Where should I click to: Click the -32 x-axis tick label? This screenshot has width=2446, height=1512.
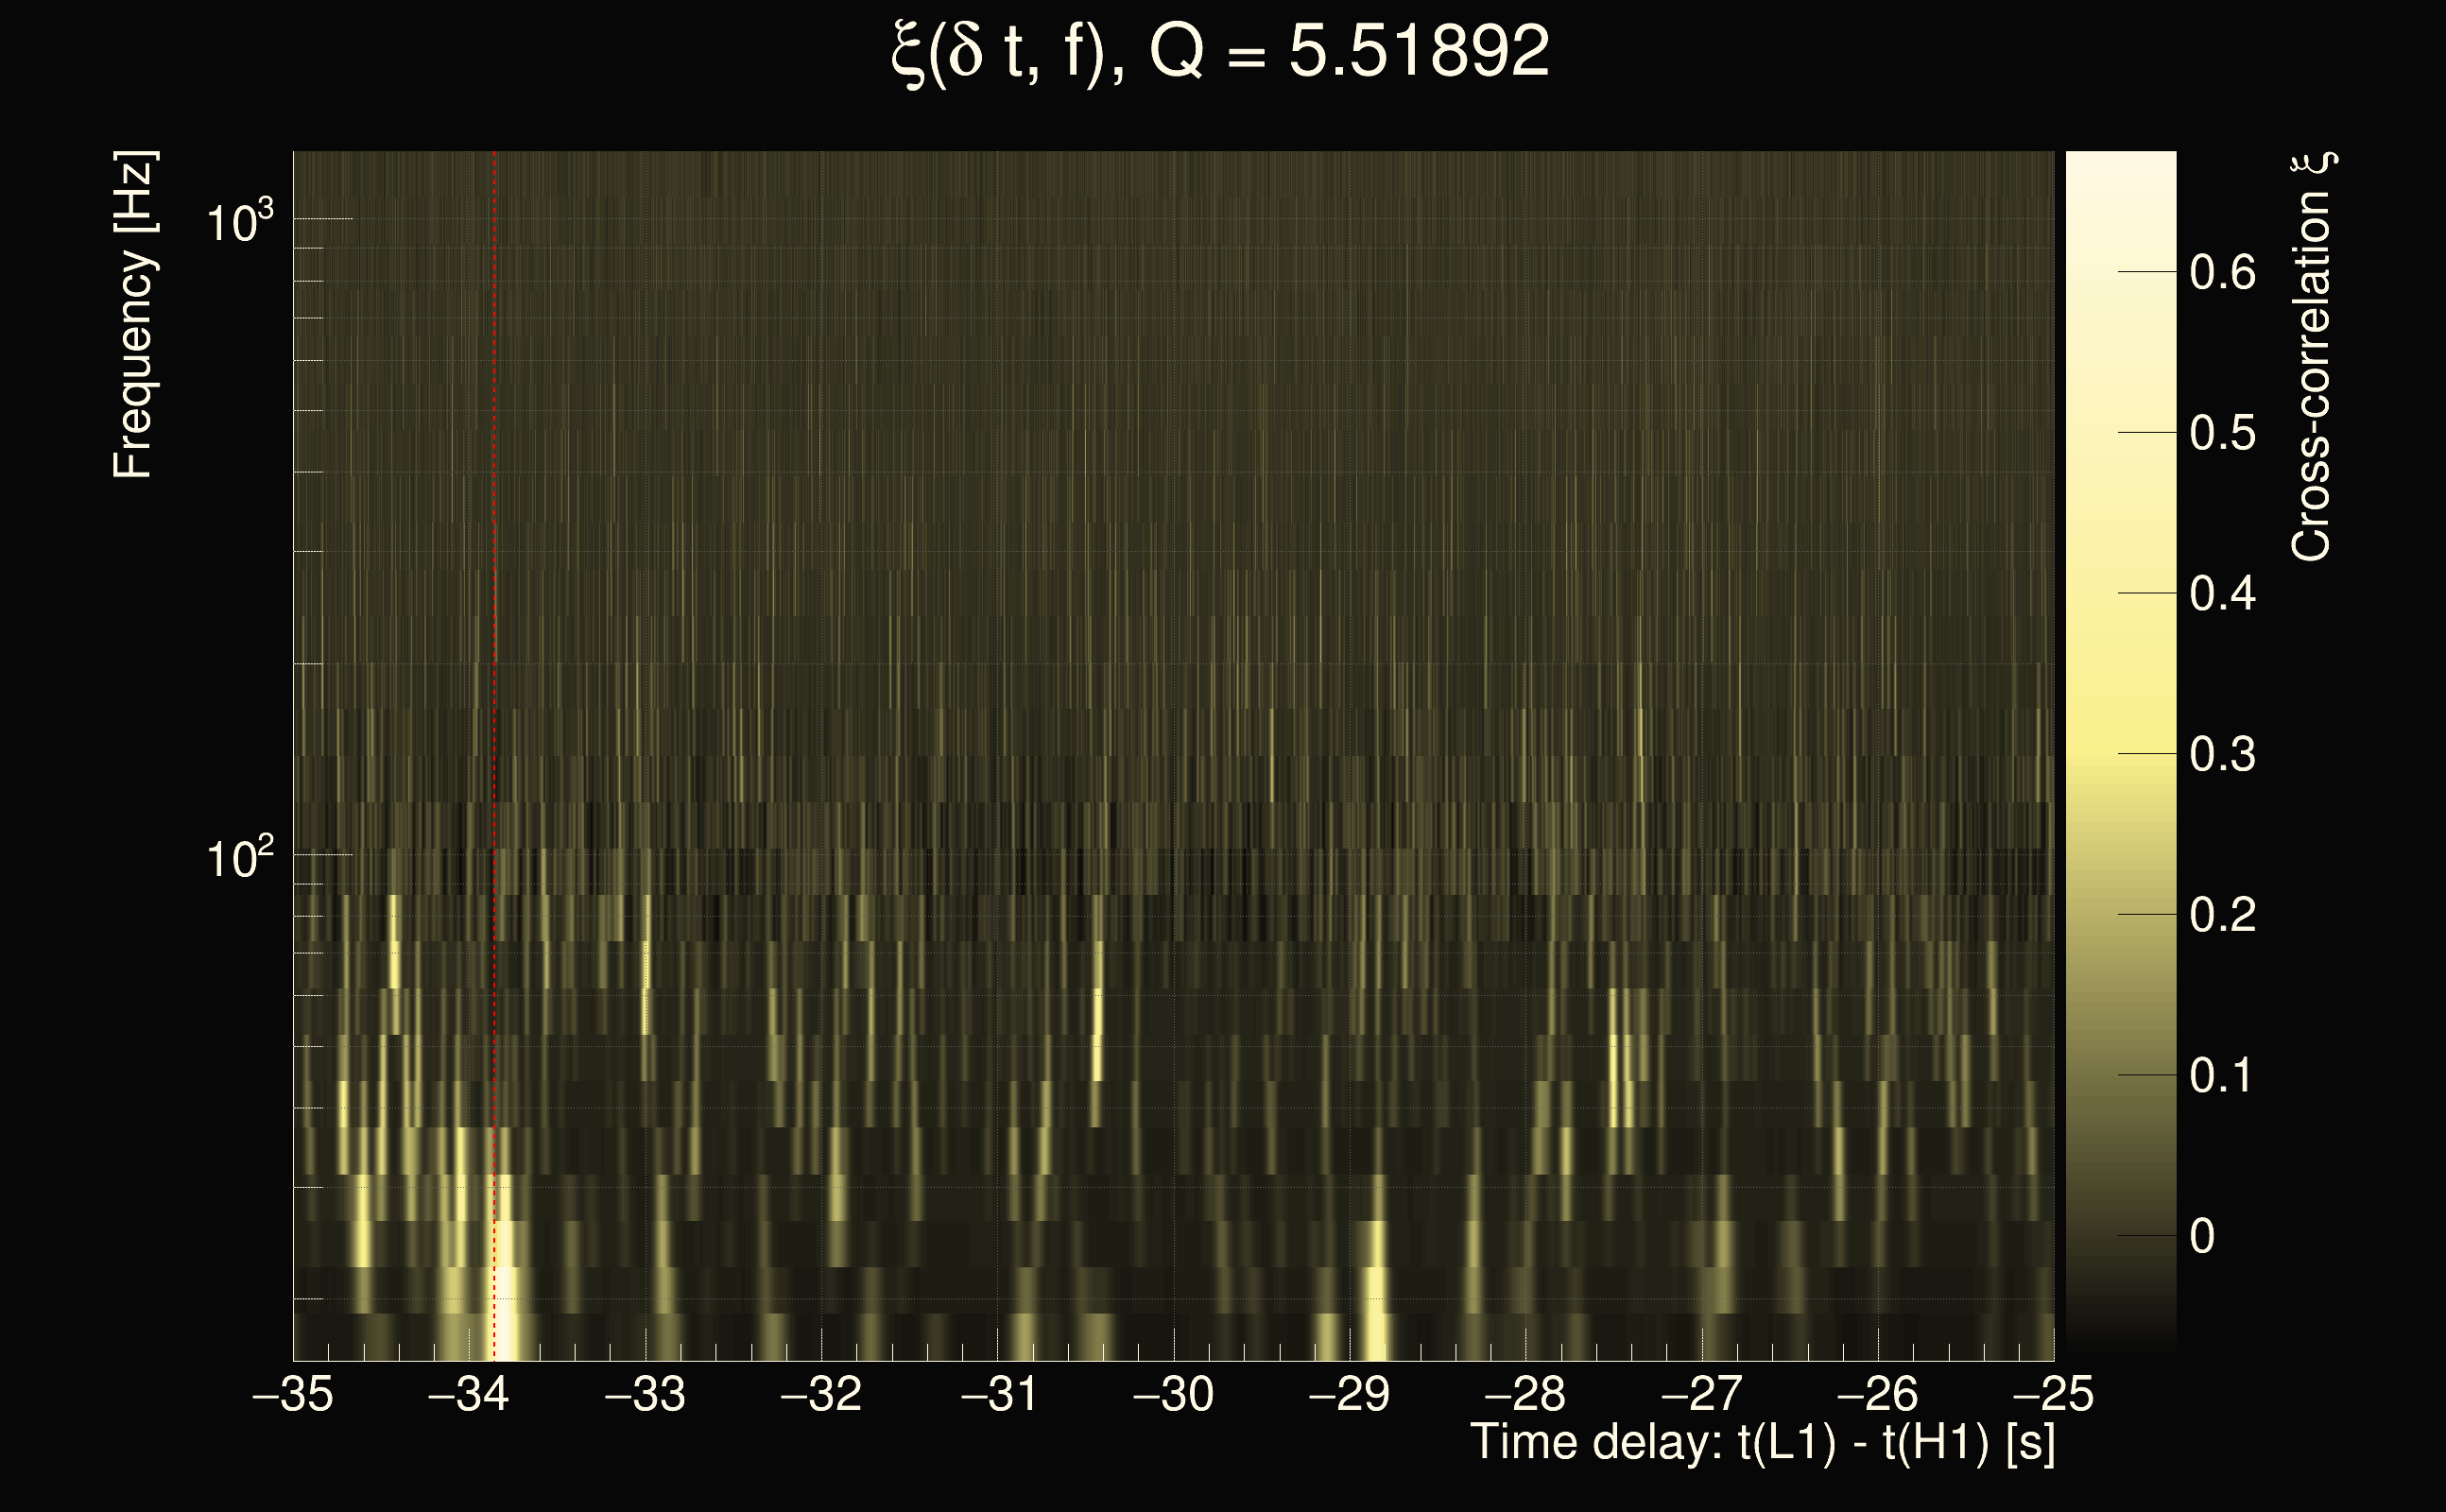[x=820, y=1394]
